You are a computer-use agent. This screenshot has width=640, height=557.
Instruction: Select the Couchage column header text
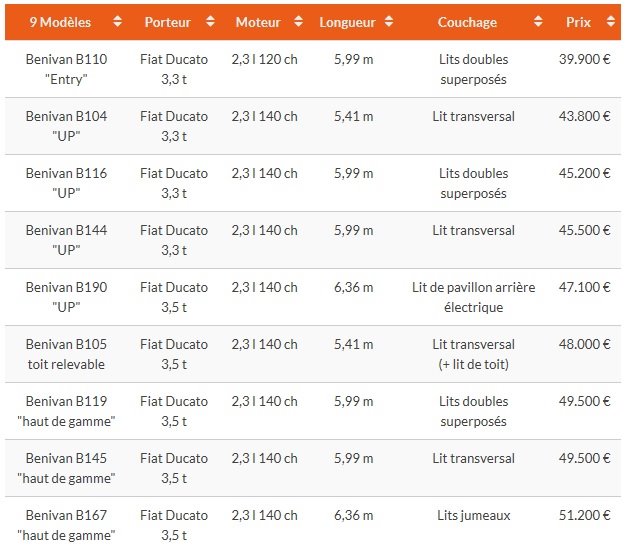point(467,22)
